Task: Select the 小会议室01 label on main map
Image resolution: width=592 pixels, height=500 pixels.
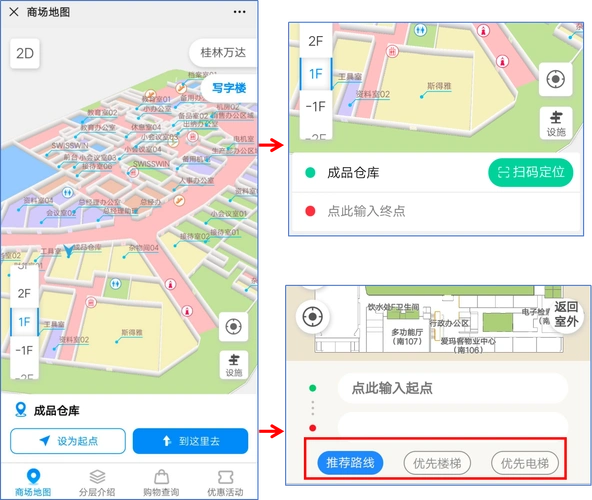Action: [x=228, y=214]
